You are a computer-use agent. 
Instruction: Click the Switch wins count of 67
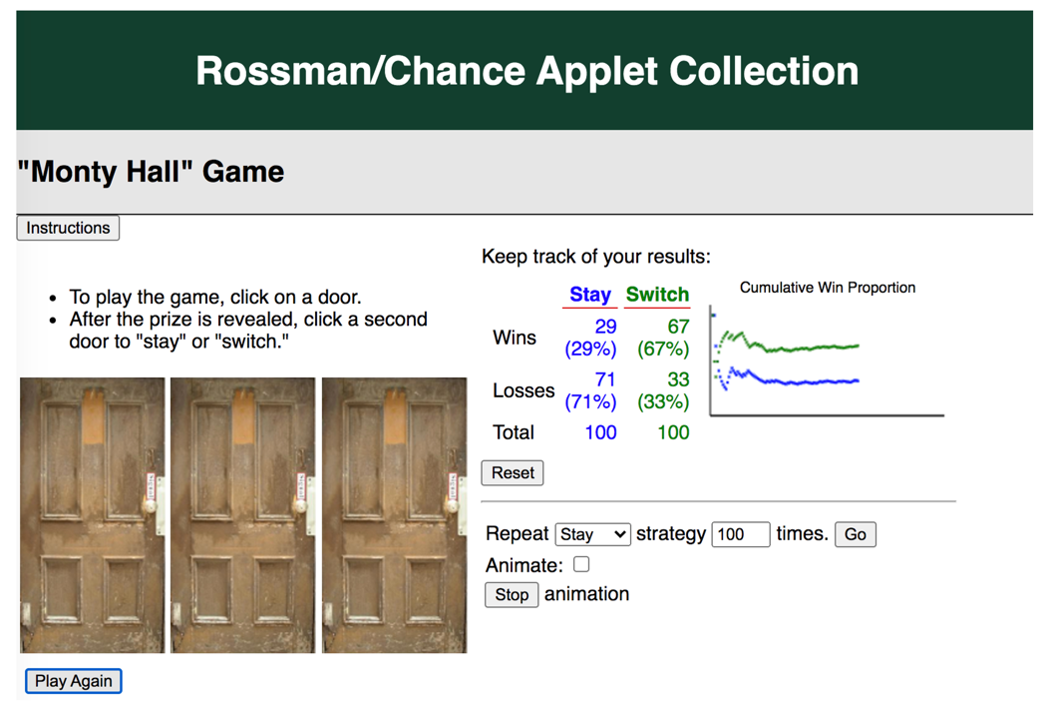point(678,327)
